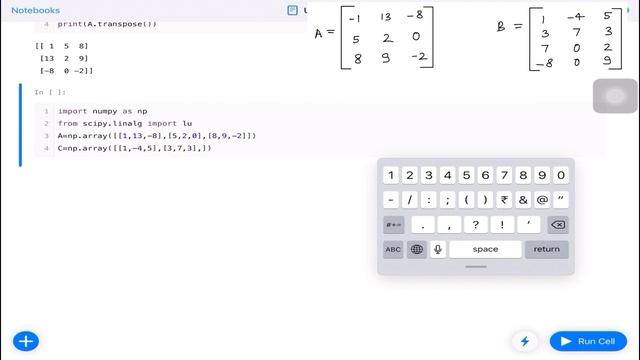Tap the 1 key on keyboard
The height and width of the screenshot is (360, 640).
point(391,175)
